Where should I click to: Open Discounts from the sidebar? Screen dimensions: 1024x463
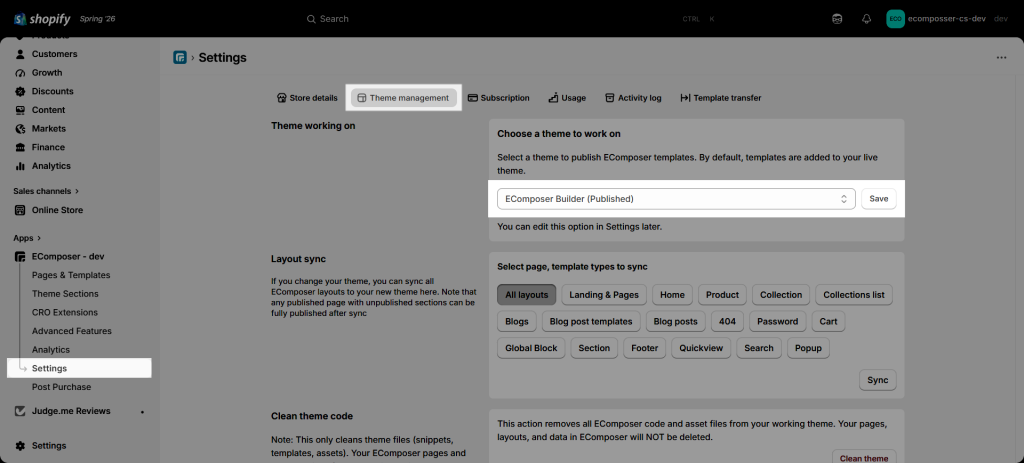(x=52, y=91)
